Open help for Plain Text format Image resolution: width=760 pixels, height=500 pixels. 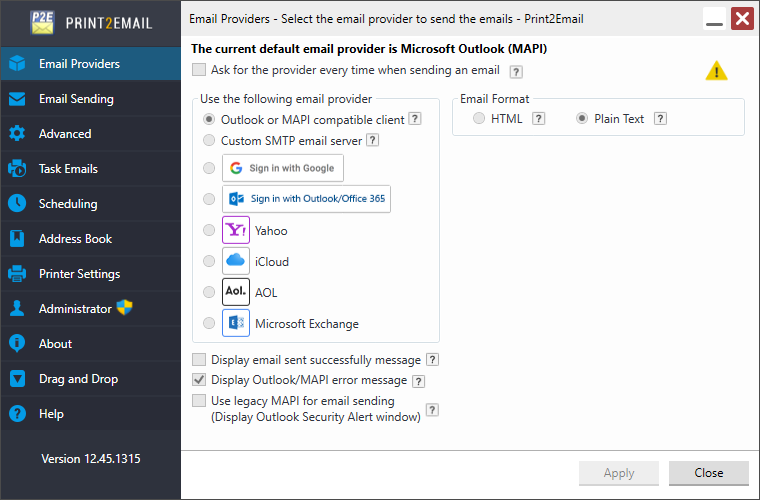pos(660,119)
